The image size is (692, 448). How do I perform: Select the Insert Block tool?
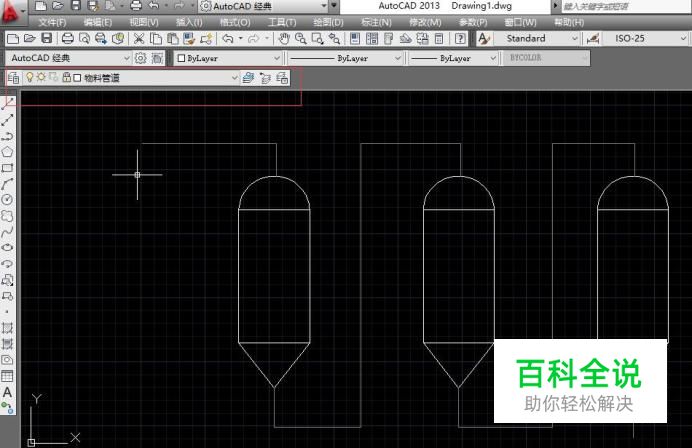(8, 280)
